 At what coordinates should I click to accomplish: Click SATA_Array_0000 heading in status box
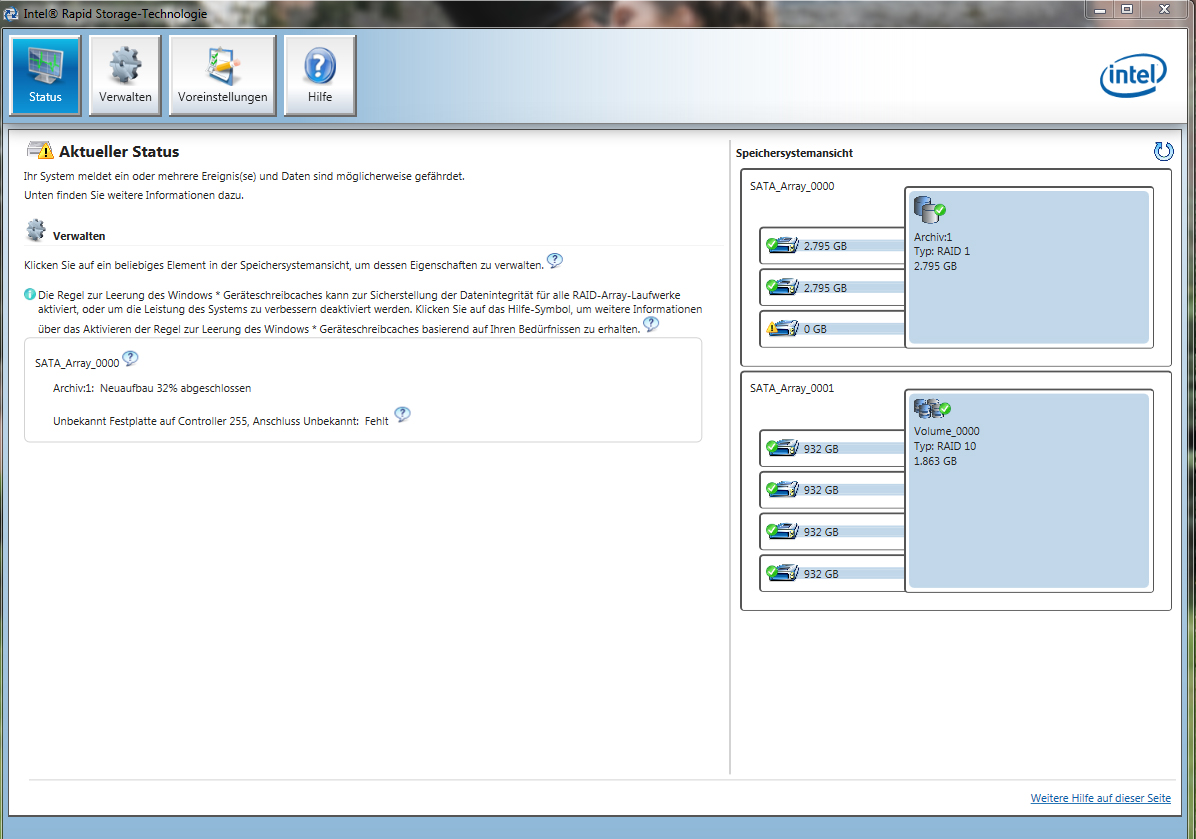(x=77, y=363)
